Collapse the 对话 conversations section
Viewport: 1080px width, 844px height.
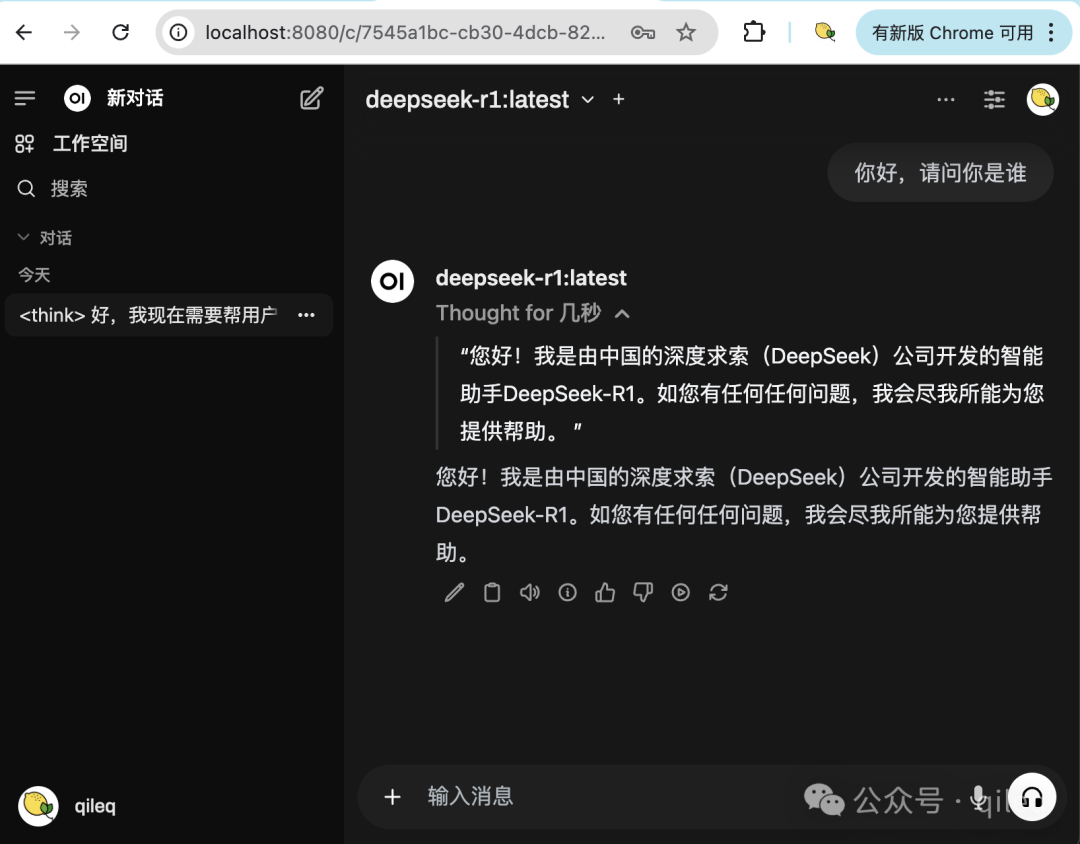45,238
